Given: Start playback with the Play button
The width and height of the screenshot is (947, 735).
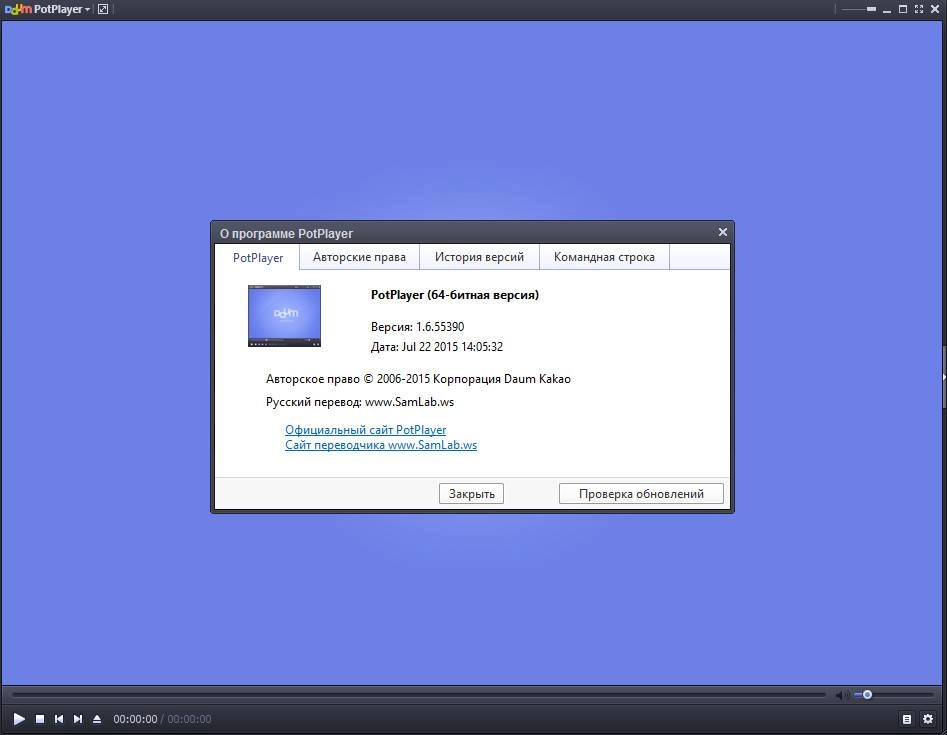Looking at the screenshot, I should pos(19,719).
